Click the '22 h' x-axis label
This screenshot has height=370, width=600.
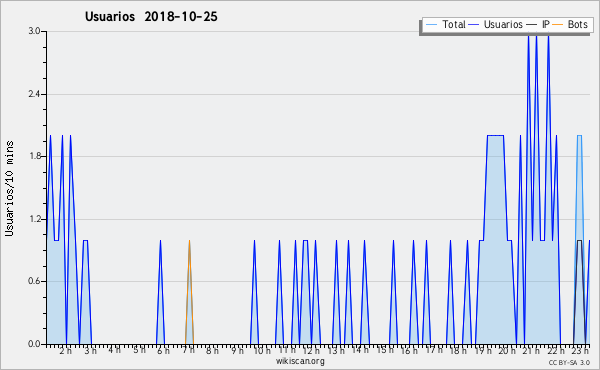[x=556, y=351]
